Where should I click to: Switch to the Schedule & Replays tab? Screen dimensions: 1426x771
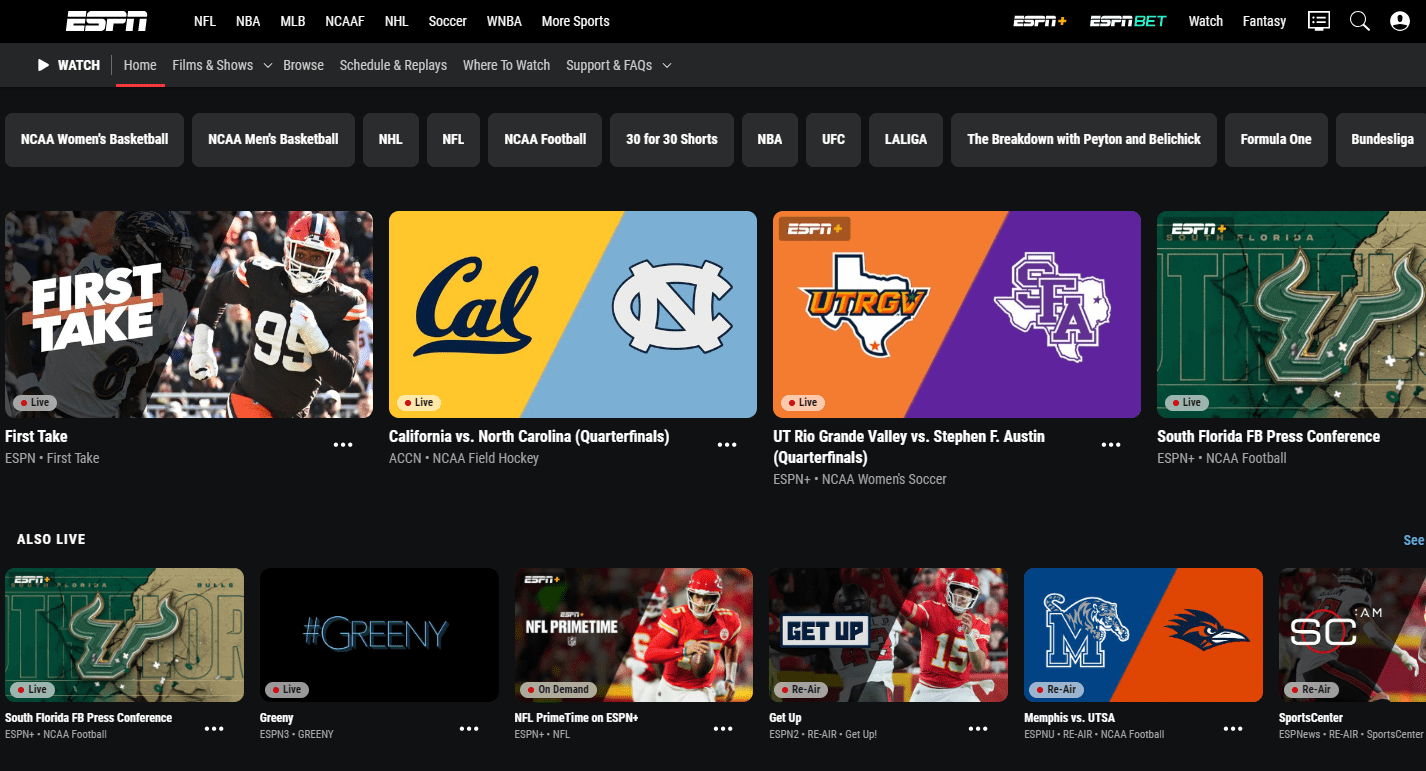[x=393, y=65]
